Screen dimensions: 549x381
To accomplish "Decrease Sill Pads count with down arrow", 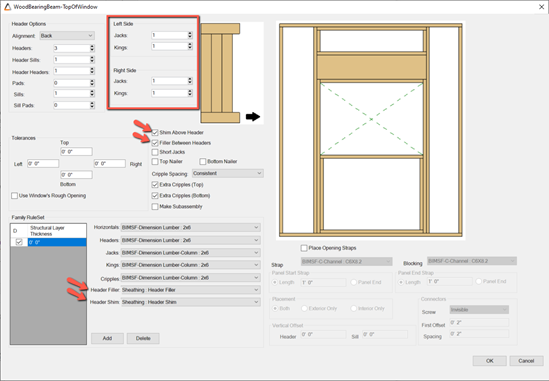I will point(92,107).
